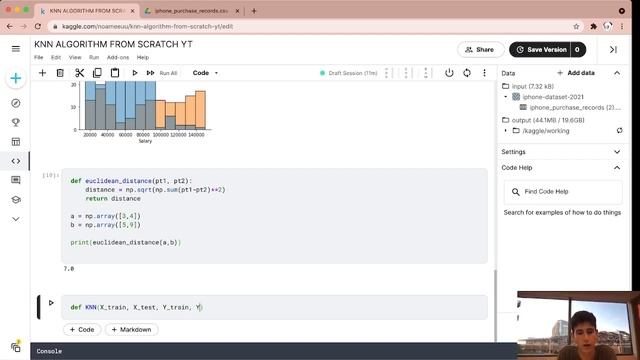Add a Markdown cell below

click(131, 329)
